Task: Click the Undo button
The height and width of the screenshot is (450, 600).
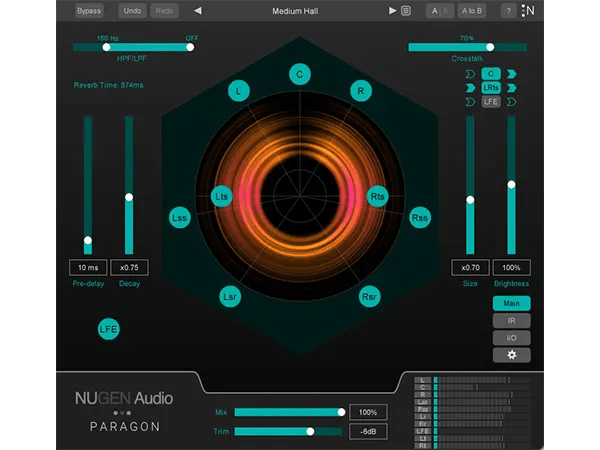Action: 132,11
